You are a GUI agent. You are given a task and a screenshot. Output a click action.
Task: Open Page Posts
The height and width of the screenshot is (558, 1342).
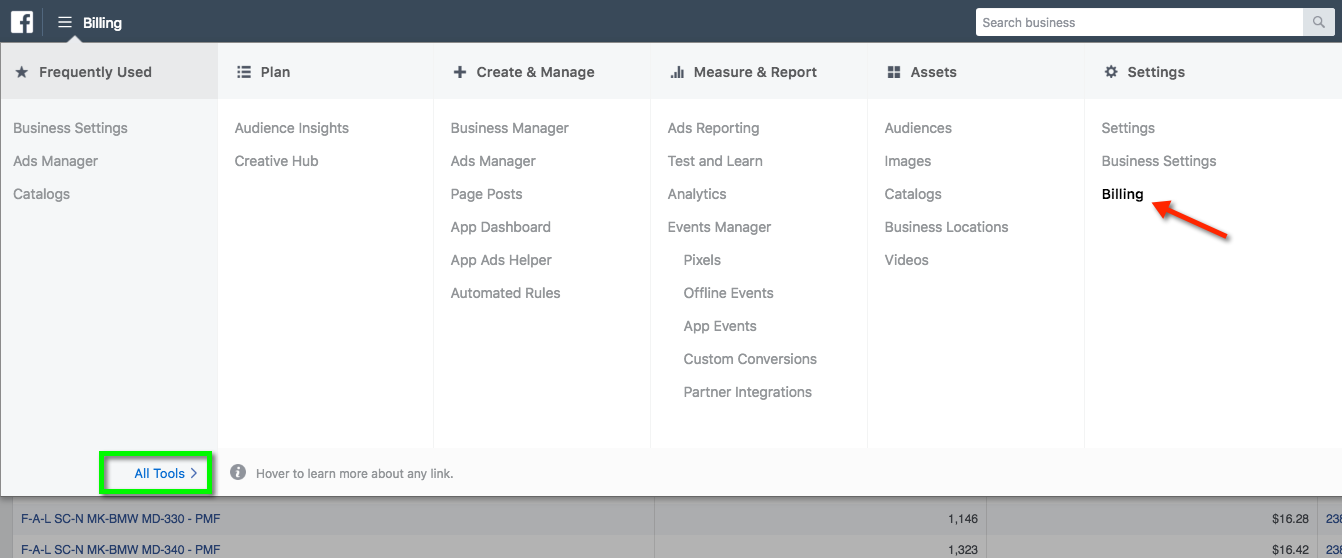(x=486, y=194)
